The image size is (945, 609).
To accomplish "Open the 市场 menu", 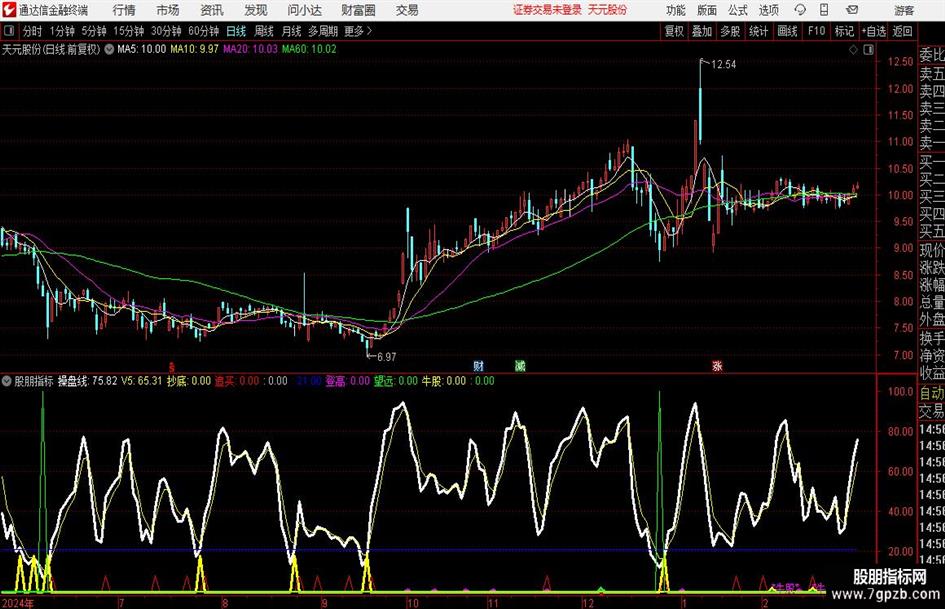I will click(168, 10).
